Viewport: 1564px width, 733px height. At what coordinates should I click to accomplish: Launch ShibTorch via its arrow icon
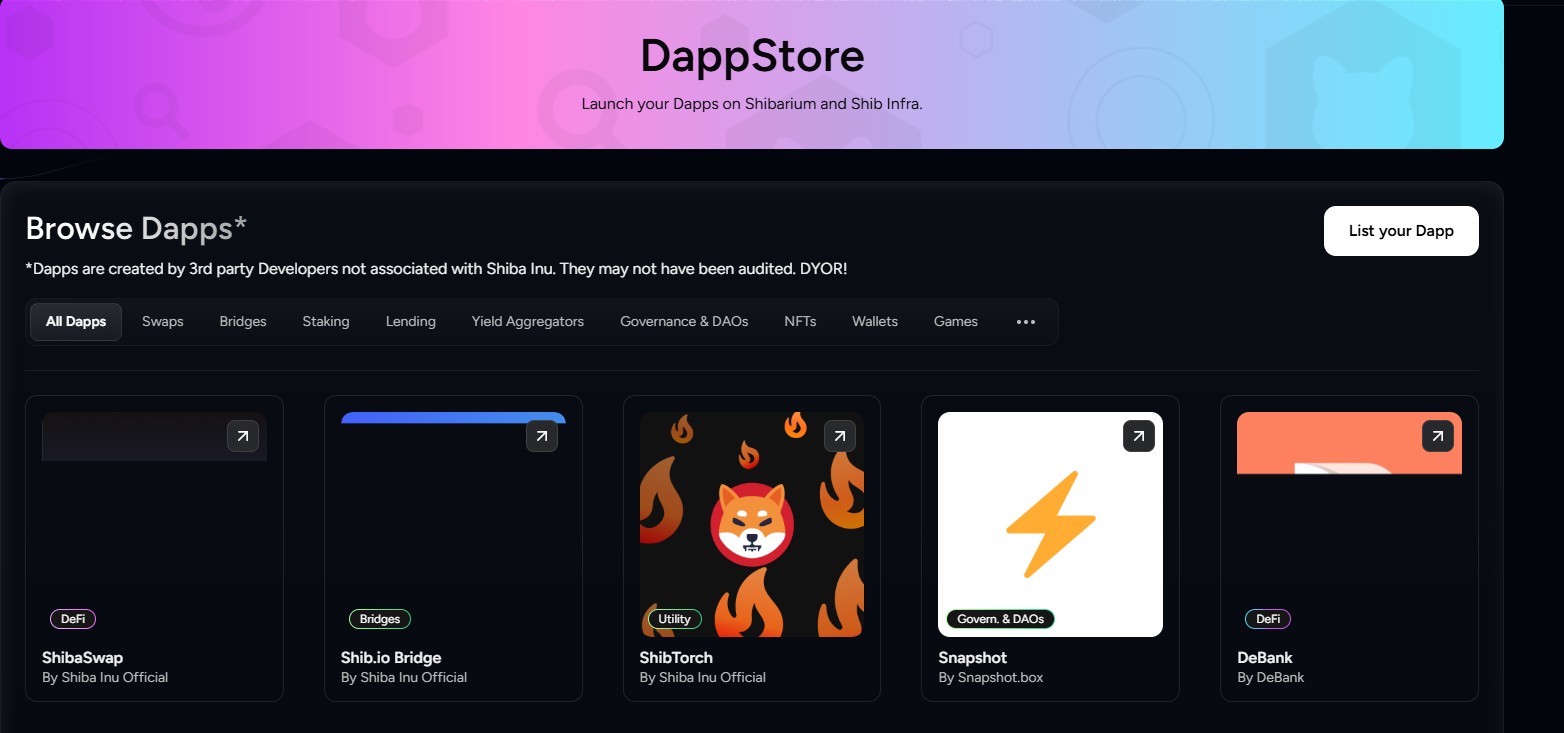(x=840, y=436)
